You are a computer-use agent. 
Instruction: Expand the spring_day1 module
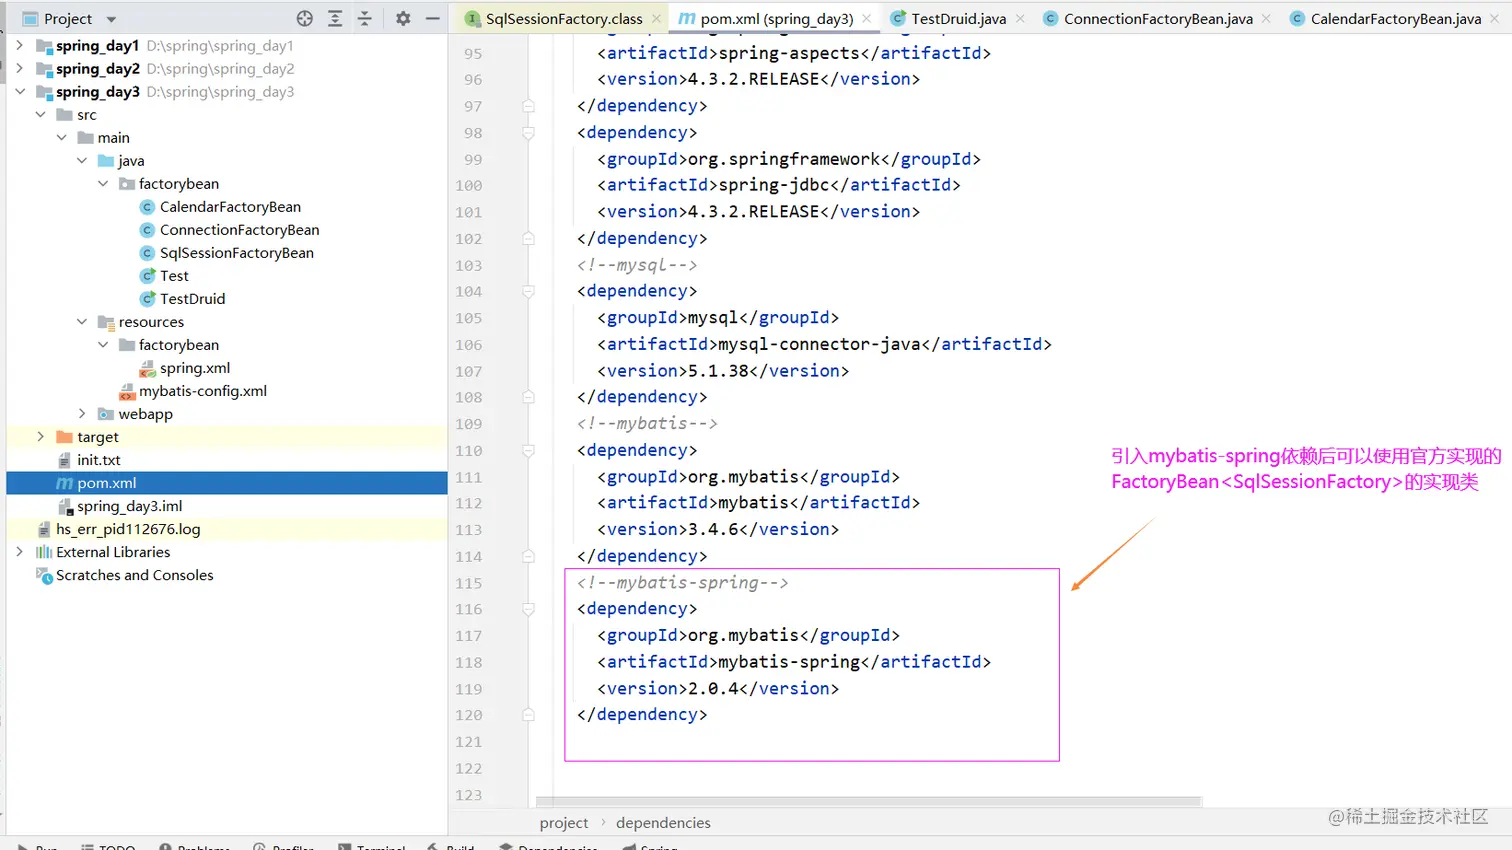[20, 45]
